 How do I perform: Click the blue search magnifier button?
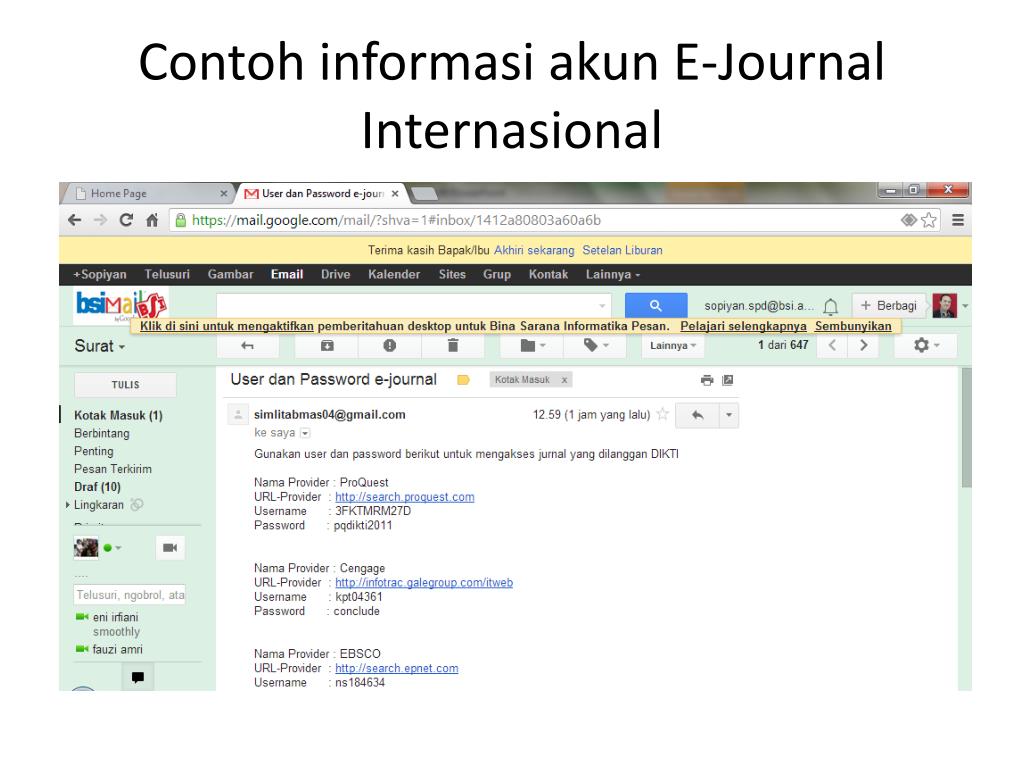pos(656,305)
